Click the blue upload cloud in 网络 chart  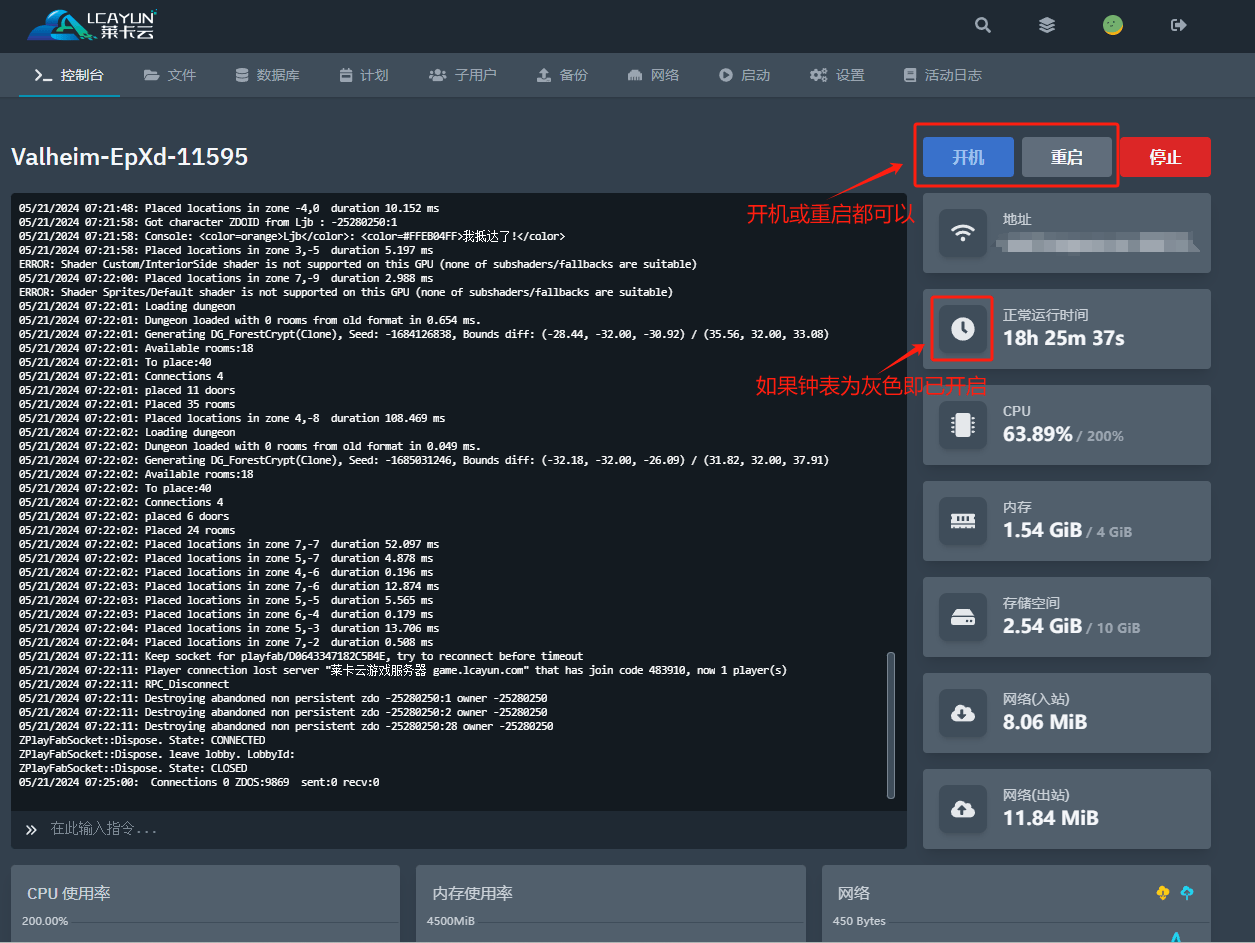point(1187,893)
